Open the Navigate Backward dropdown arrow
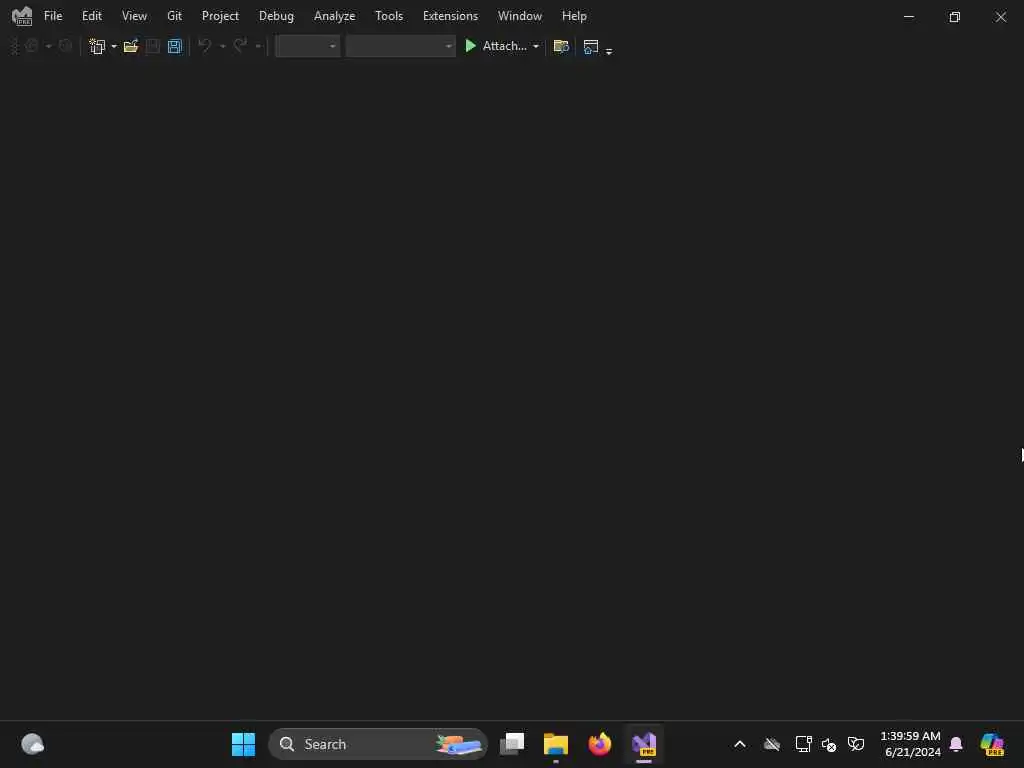1024x768 pixels. click(x=48, y=46)
